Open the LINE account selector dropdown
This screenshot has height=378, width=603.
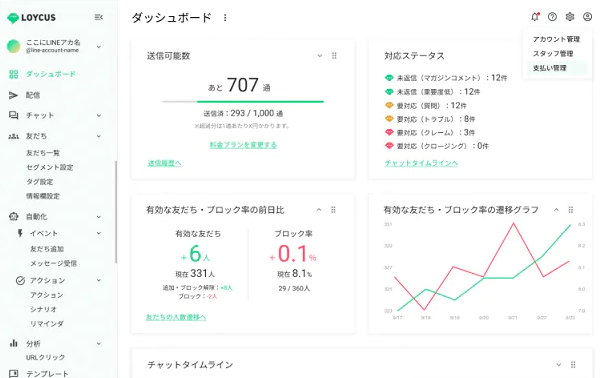pyautogui.click(x=99, y=47)
